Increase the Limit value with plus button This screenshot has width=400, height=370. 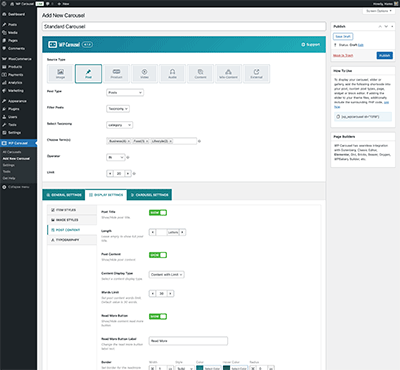(x=128, y=174)
